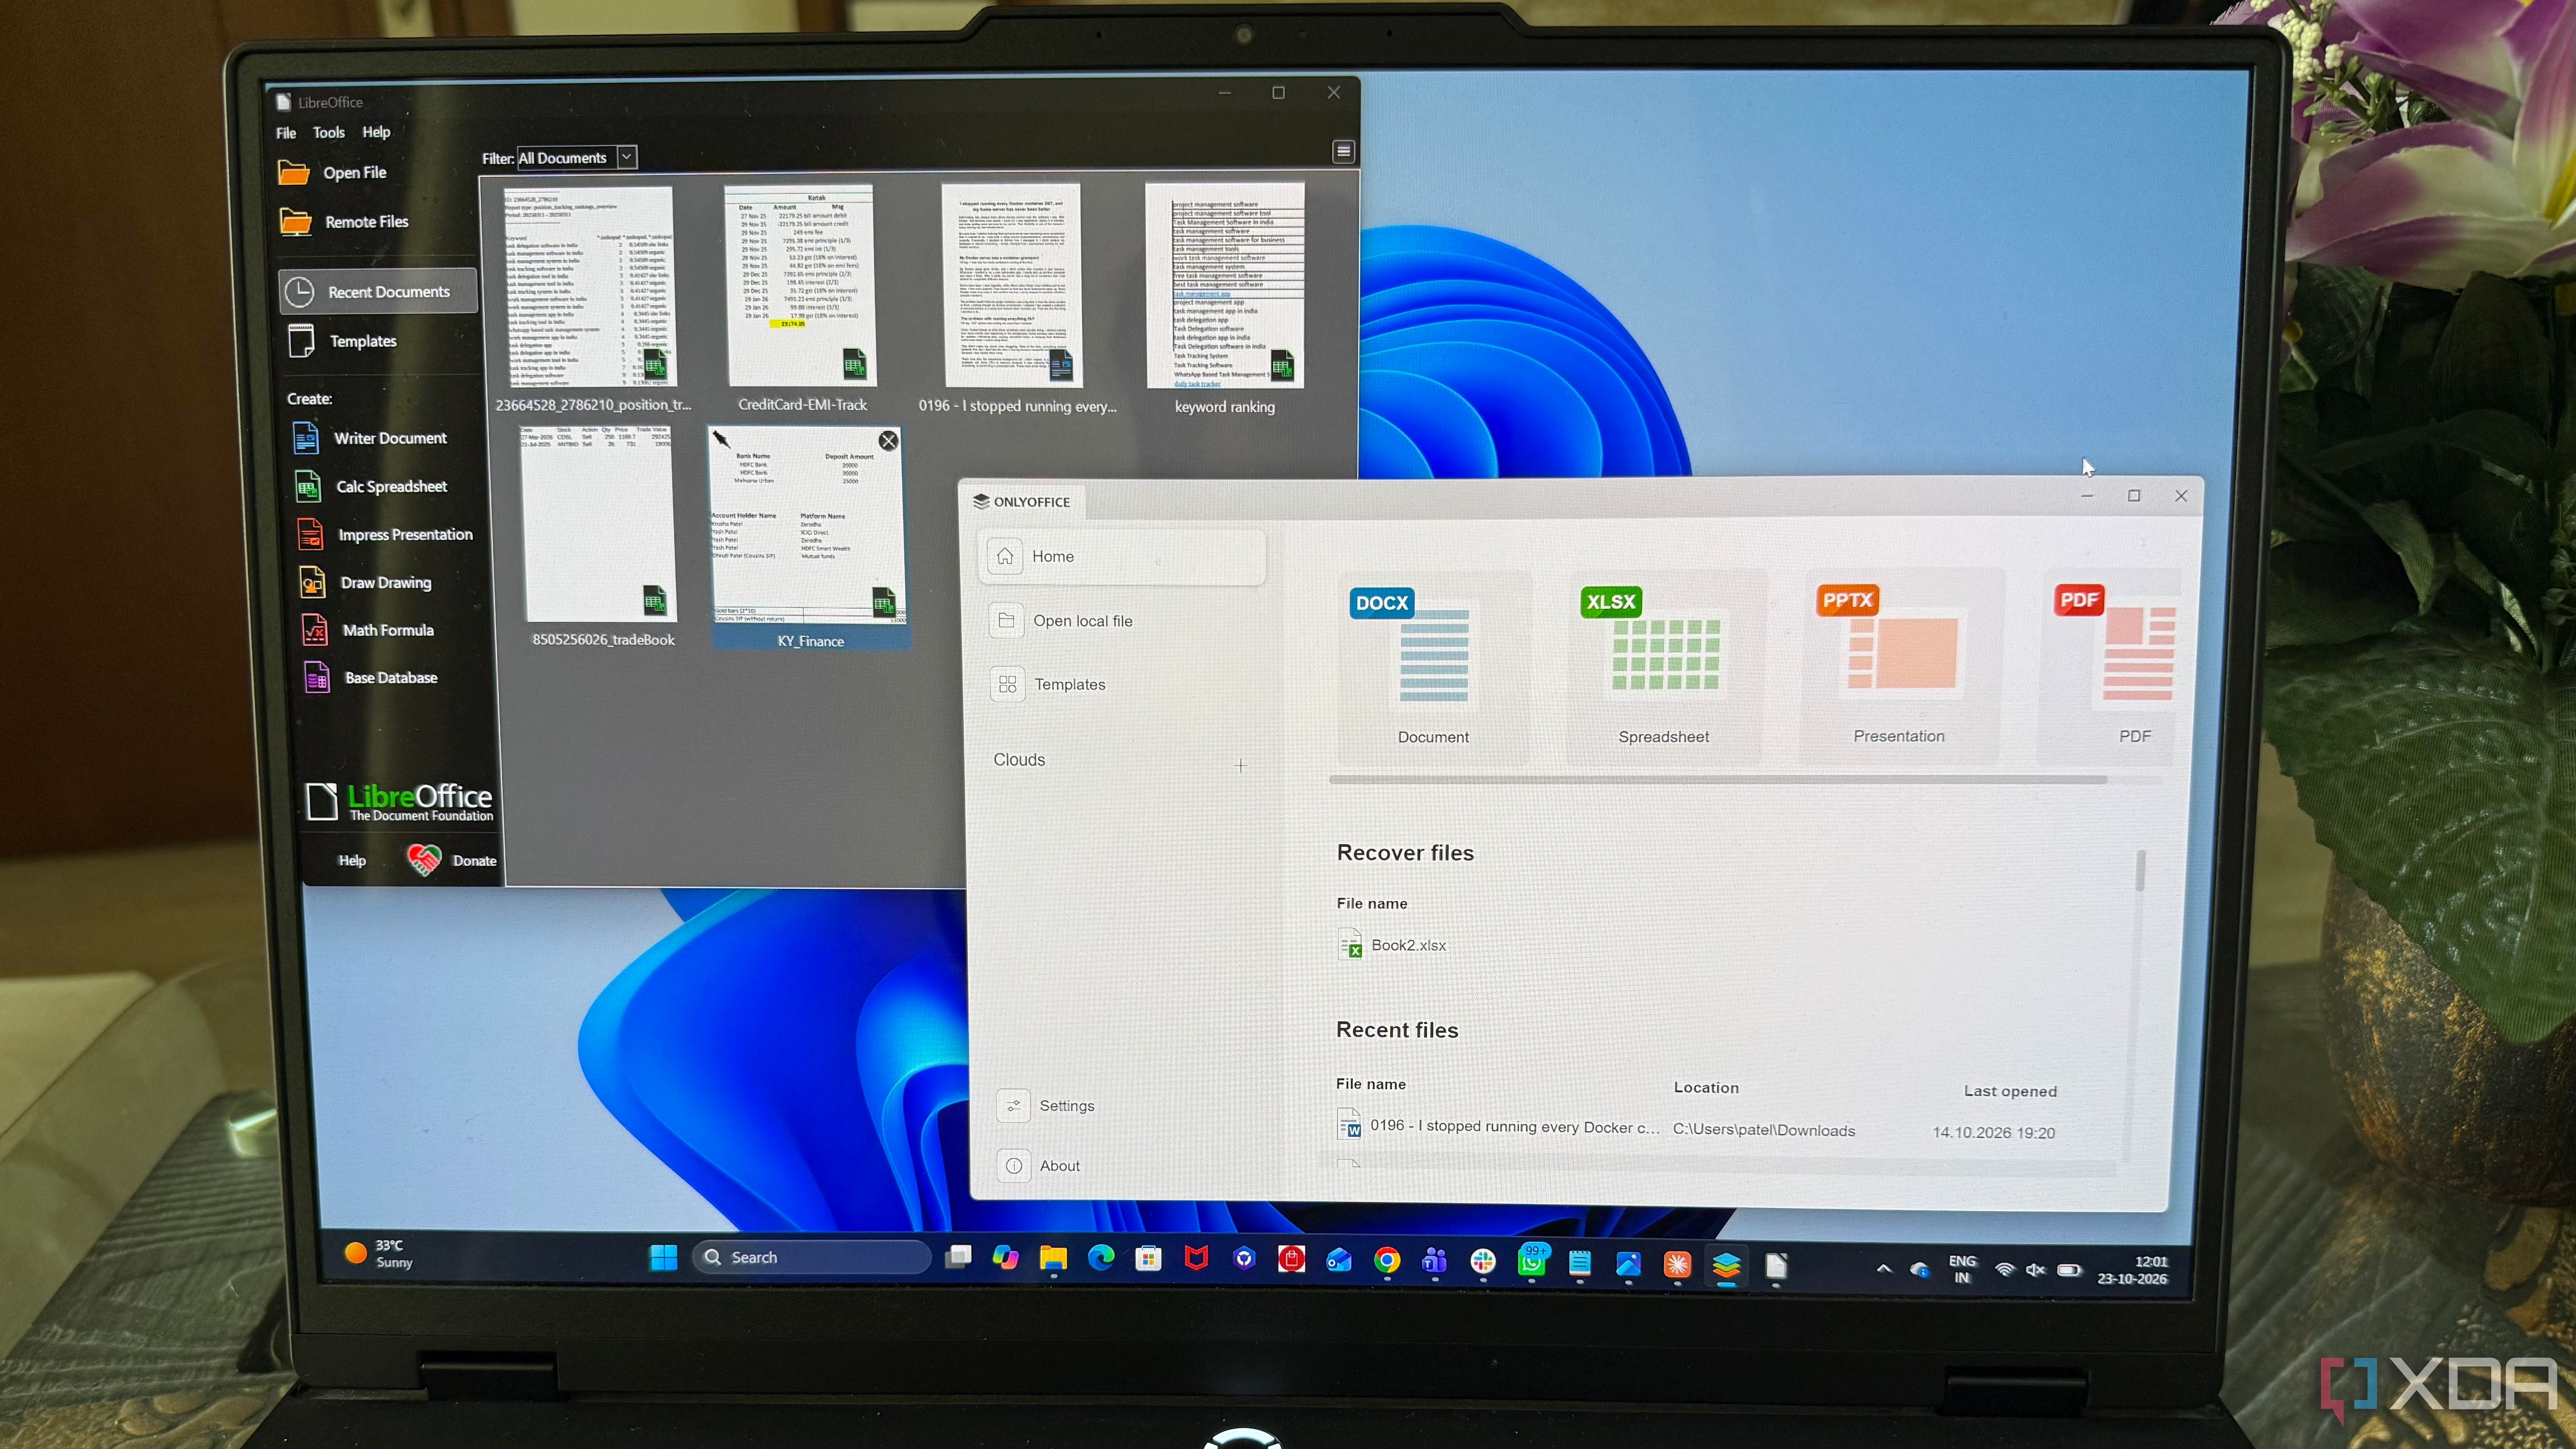This screenshot has height=1449, width=2576.
Task: Open File Explorer from the taskbar
Action: pos(1053,1259)
